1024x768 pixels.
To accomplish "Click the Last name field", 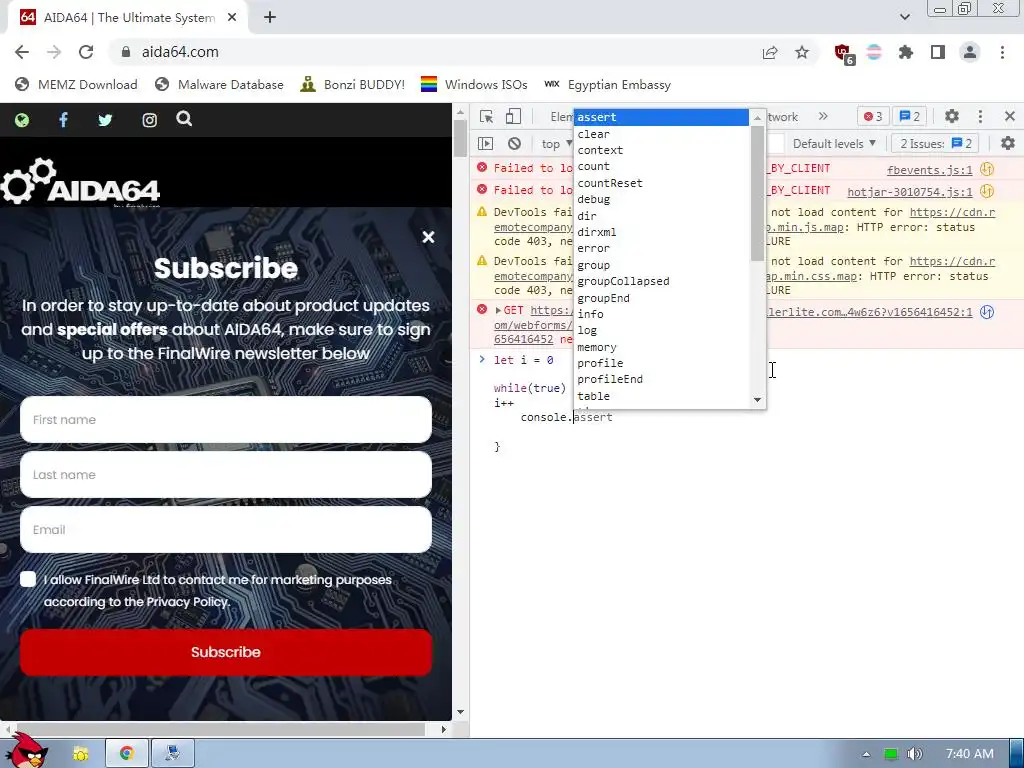I will [x=226, y=475].
